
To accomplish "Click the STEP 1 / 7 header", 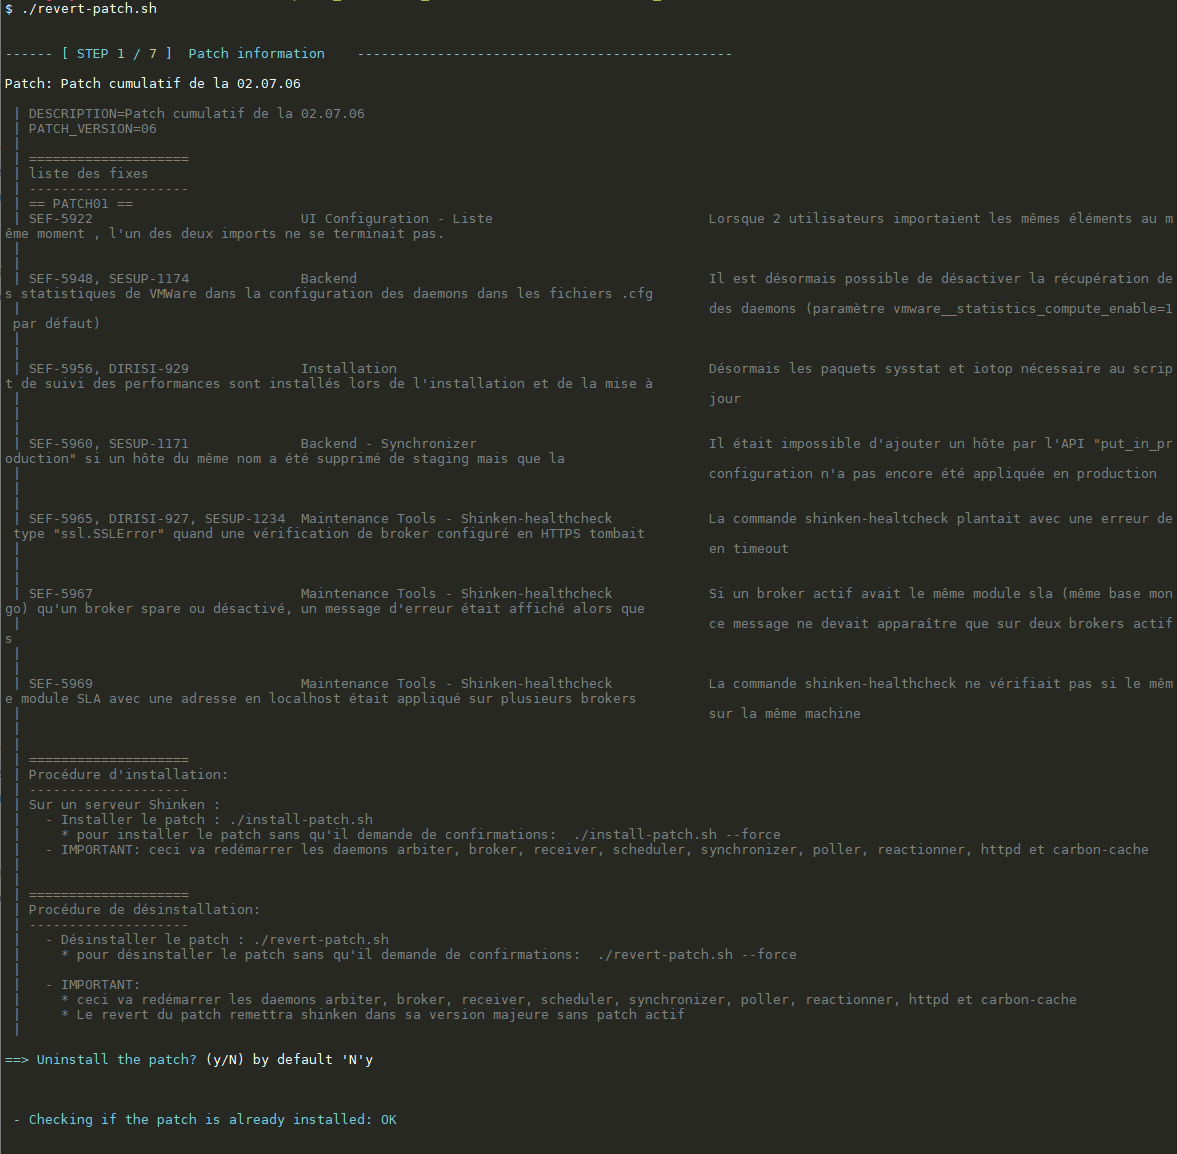I will [x=116, y=54].
